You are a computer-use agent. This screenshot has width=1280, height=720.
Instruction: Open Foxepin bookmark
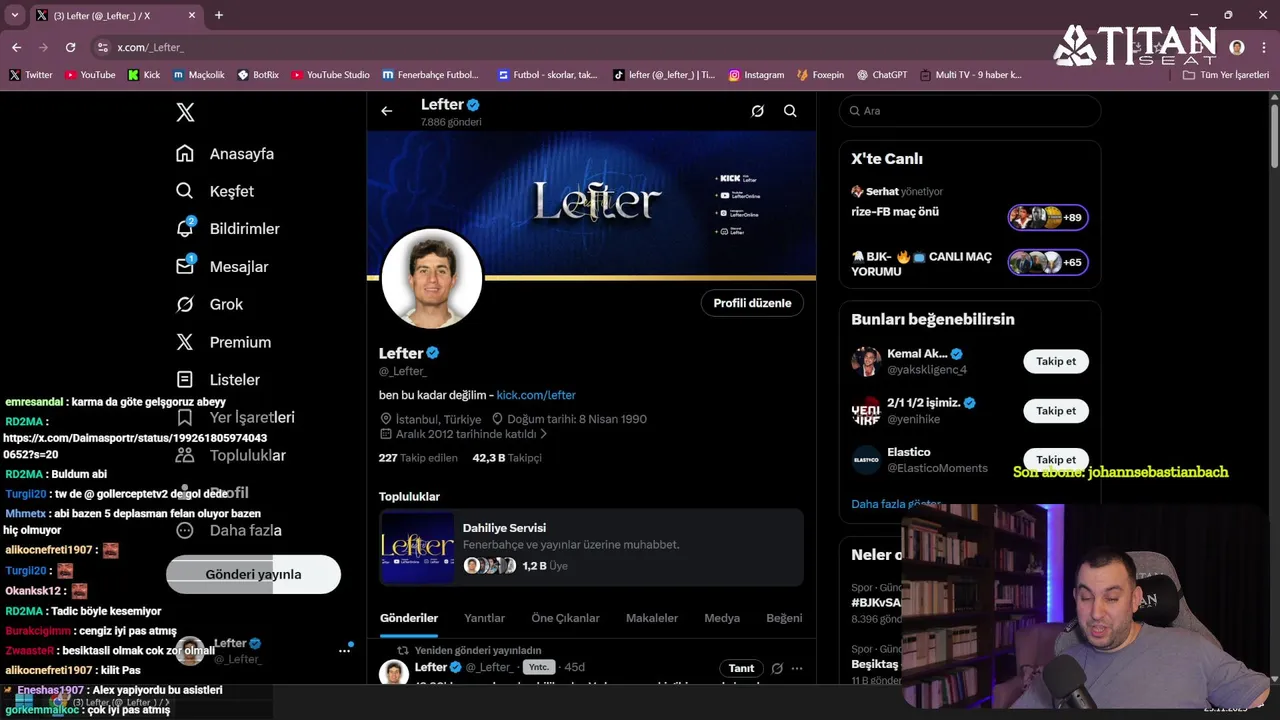pyautogui.click(x=820, y=75)
